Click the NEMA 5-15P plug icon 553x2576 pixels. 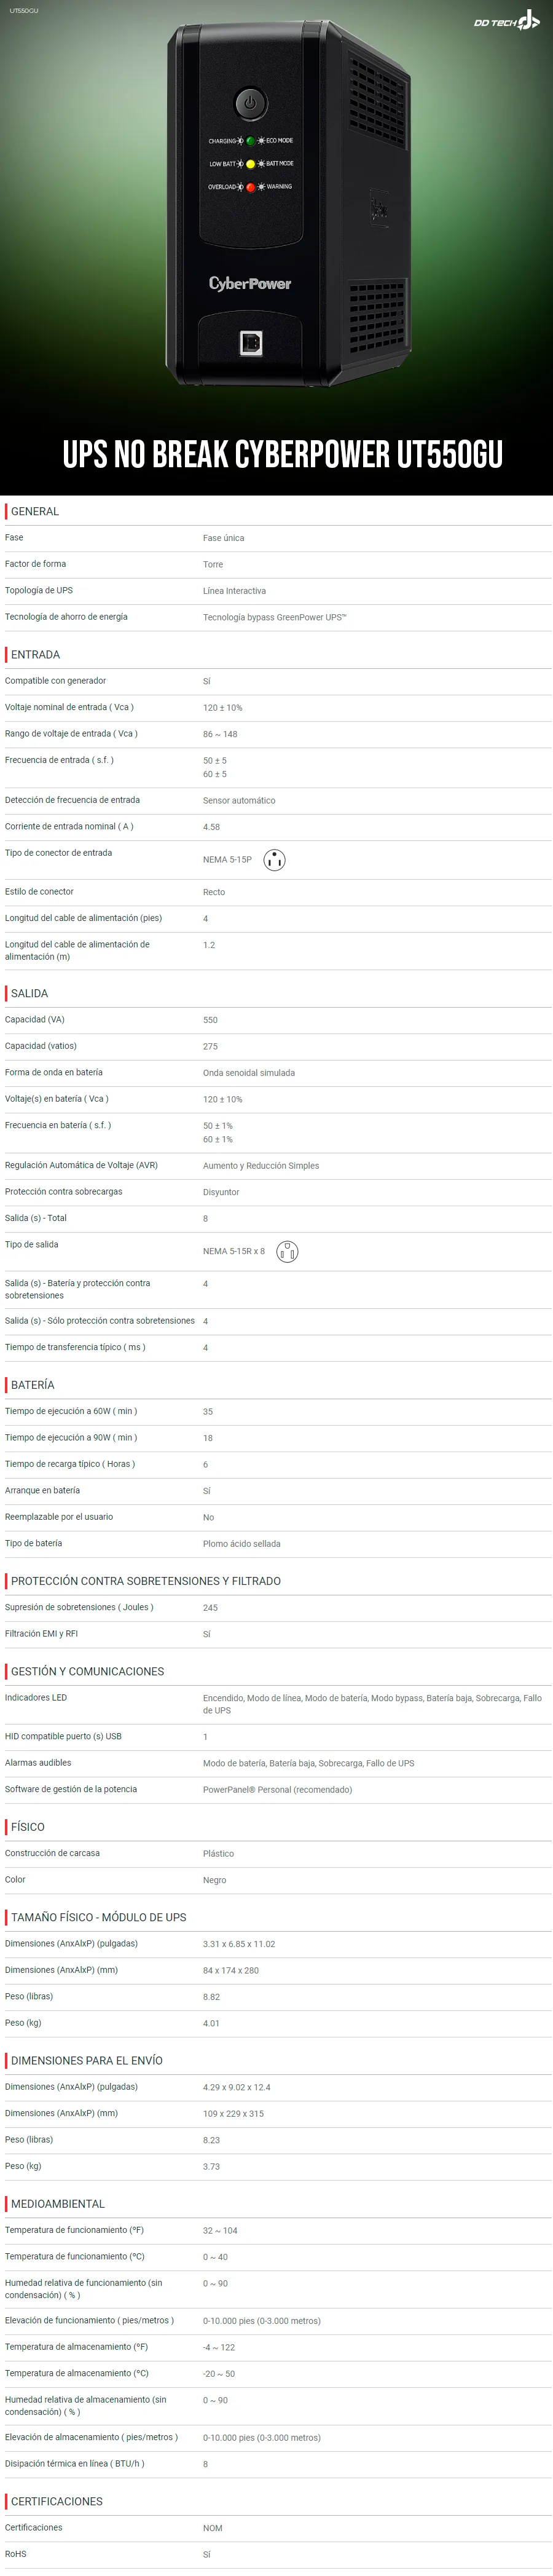274,859
